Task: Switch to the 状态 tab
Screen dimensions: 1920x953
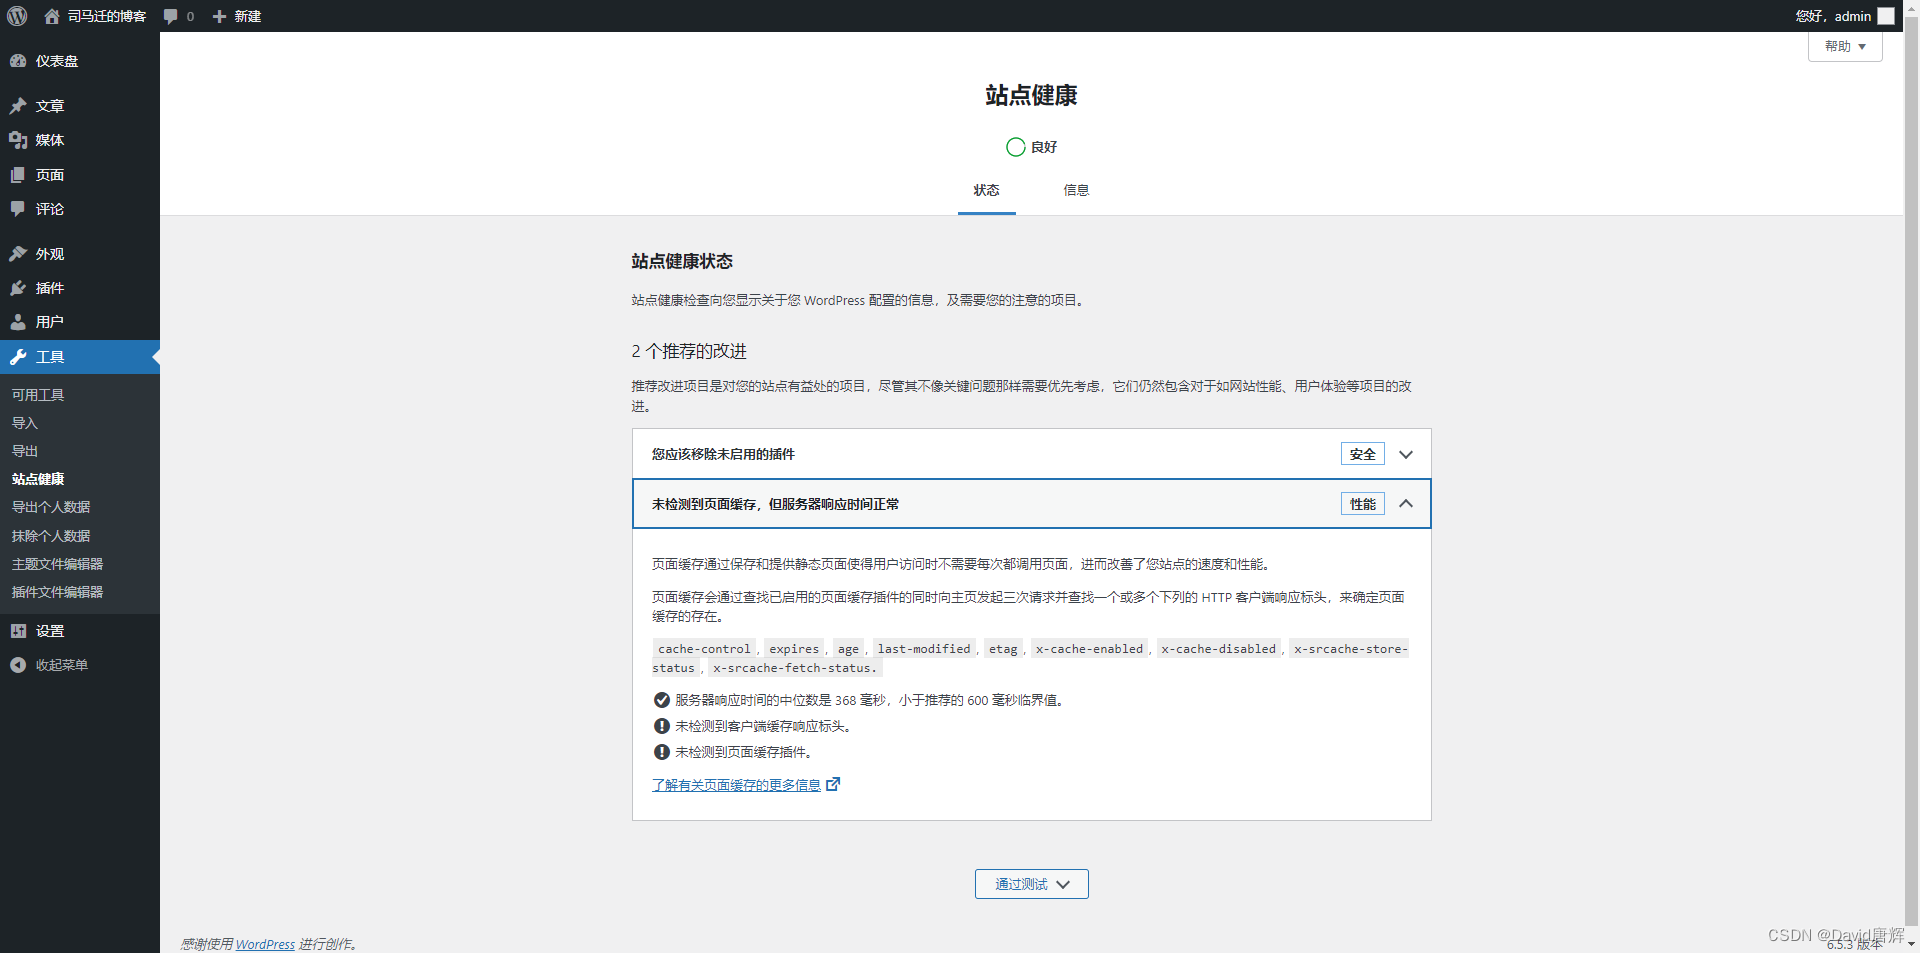Action: click(x=987, y=190)
